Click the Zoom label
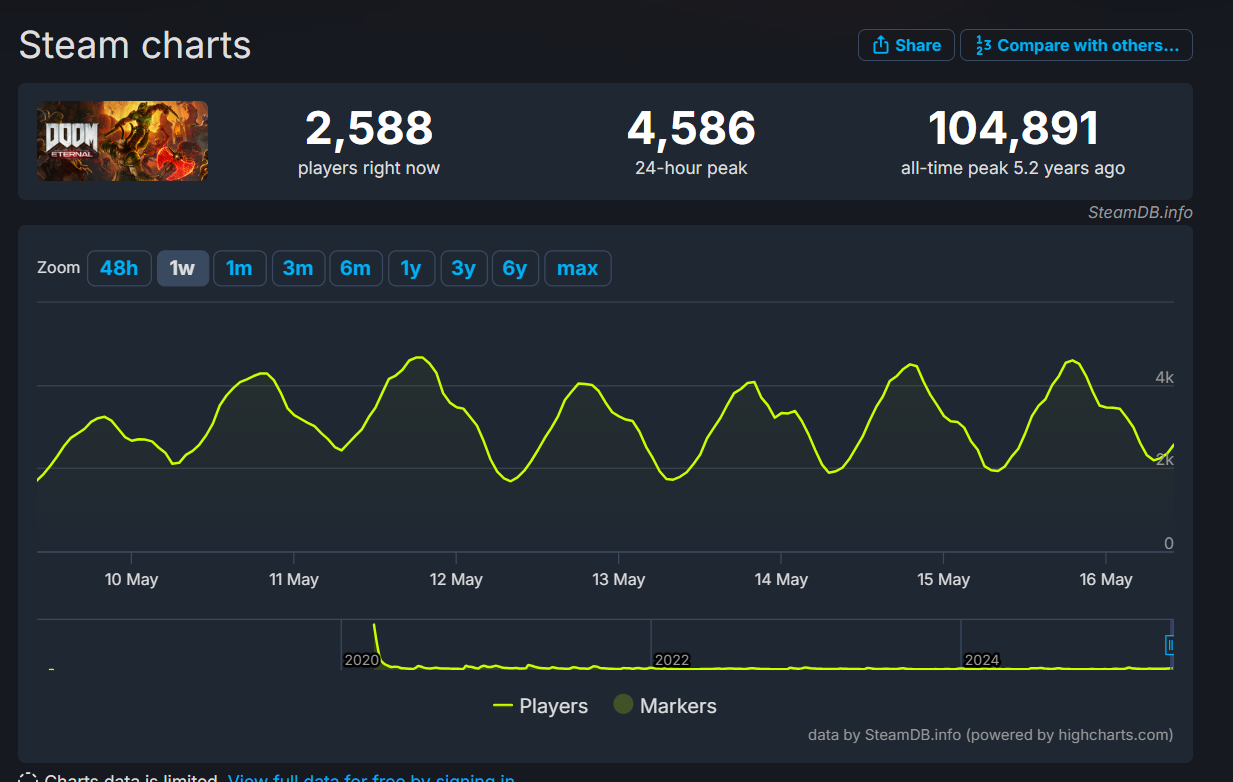The height and width of the screenshot is (782, 1233). [x=58, y=268]
